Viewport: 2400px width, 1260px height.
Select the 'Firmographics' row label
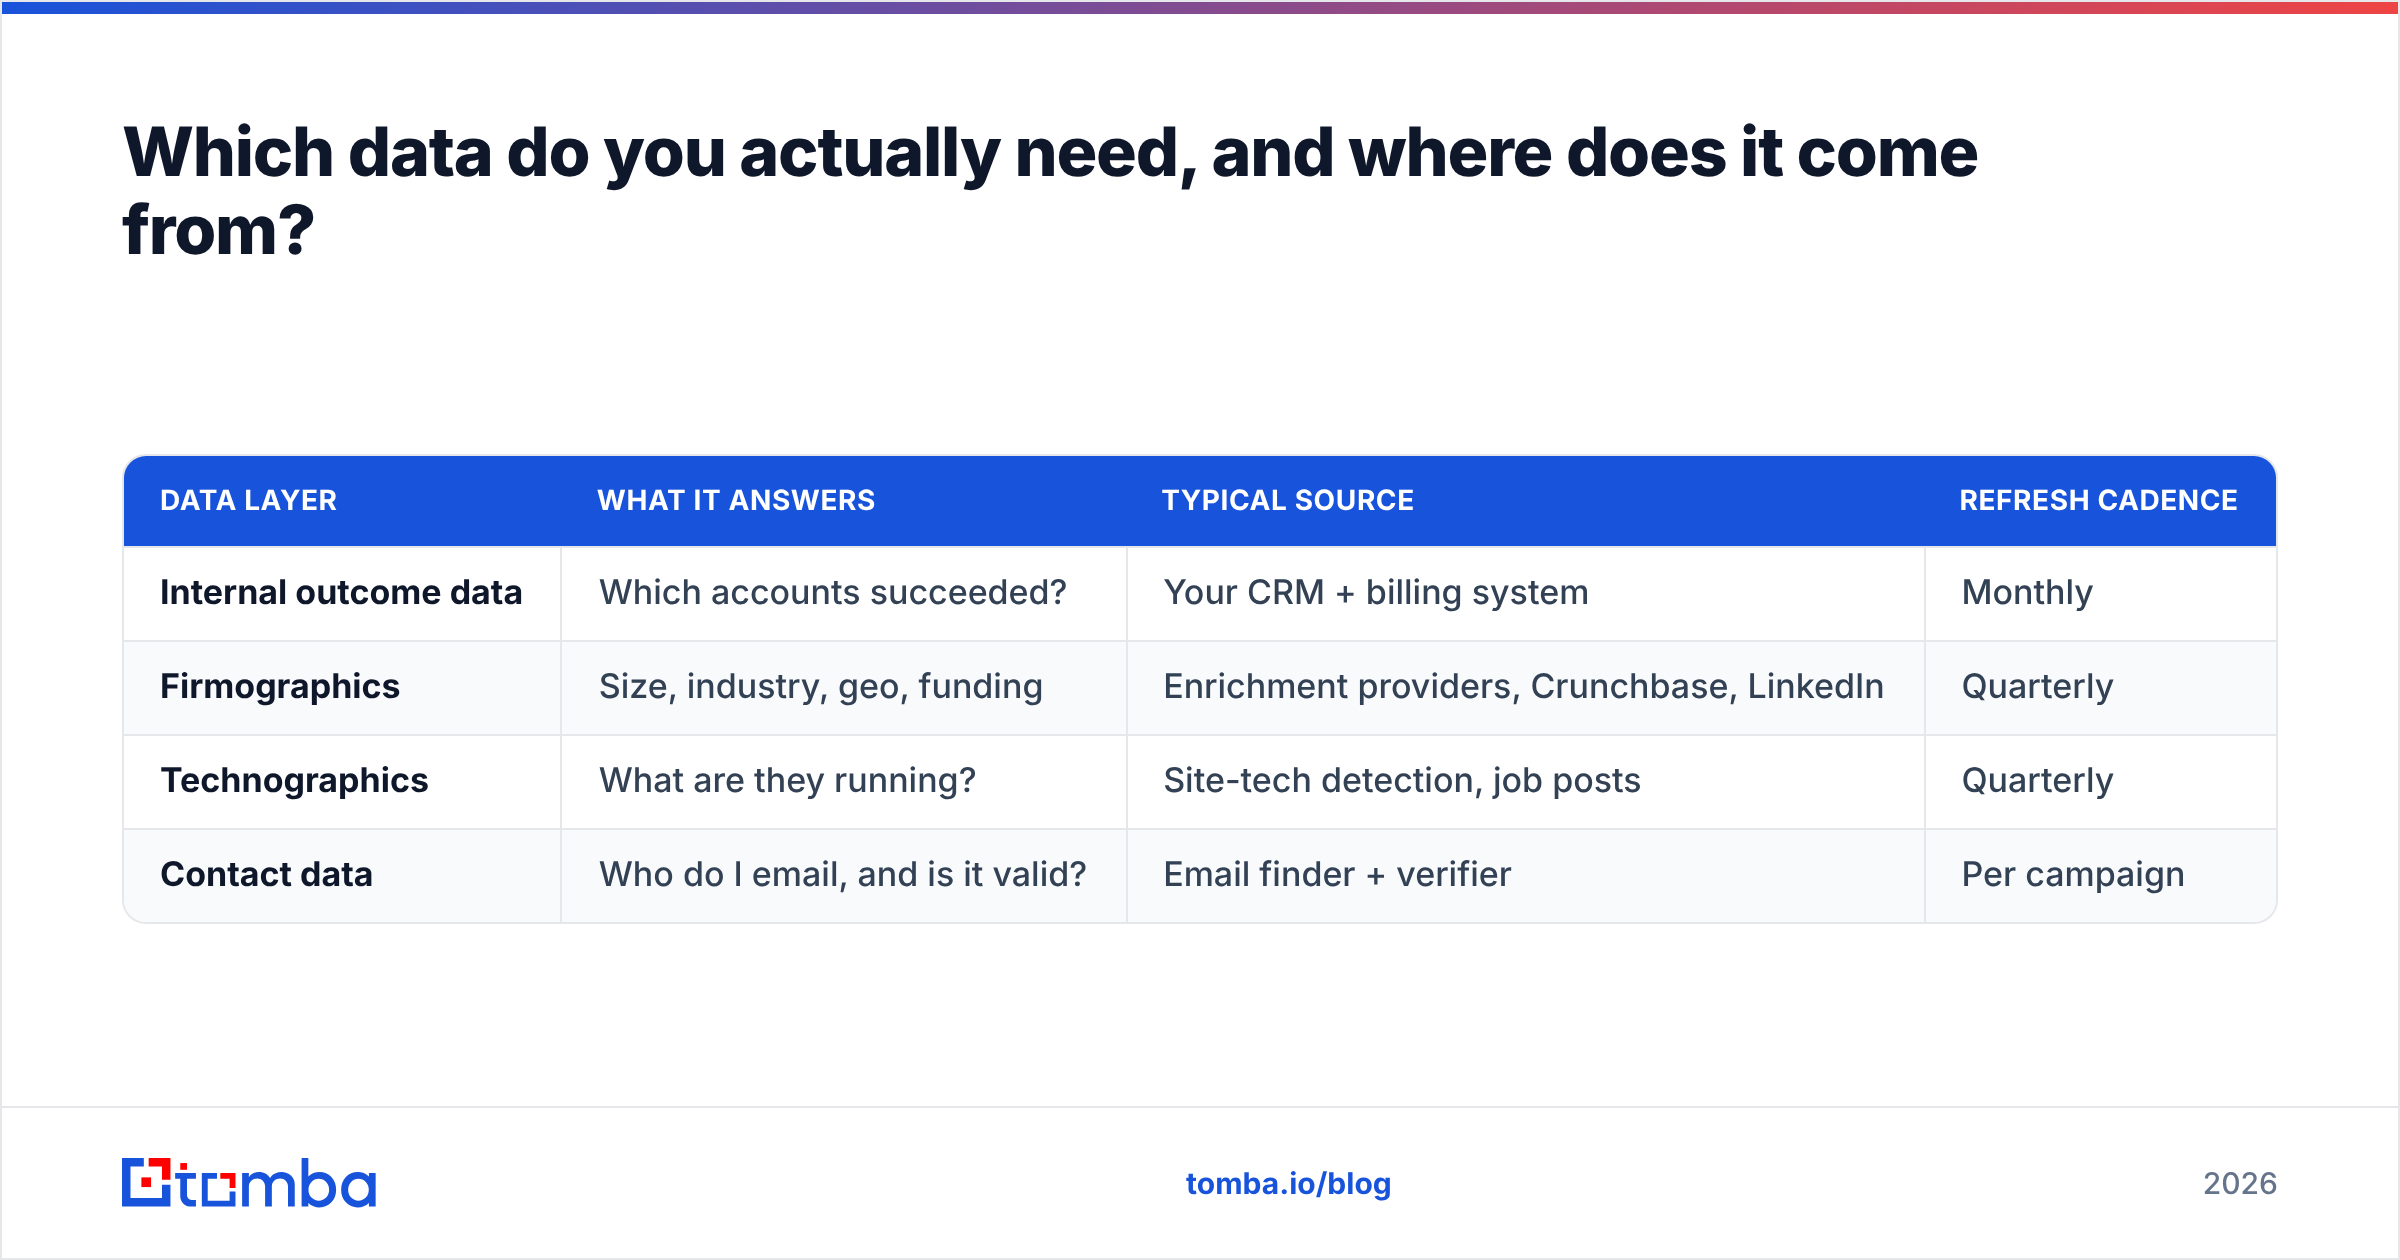point(280,686)
